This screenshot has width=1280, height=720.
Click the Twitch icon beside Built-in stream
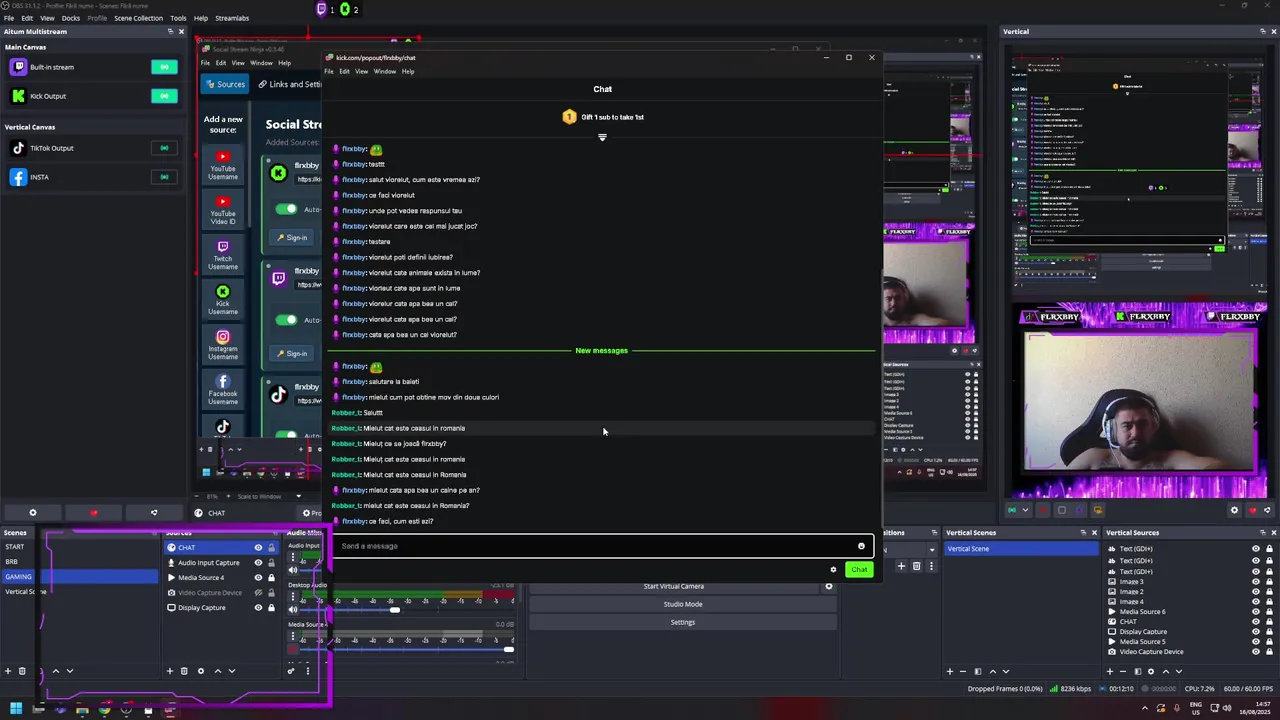pos(18,67)
